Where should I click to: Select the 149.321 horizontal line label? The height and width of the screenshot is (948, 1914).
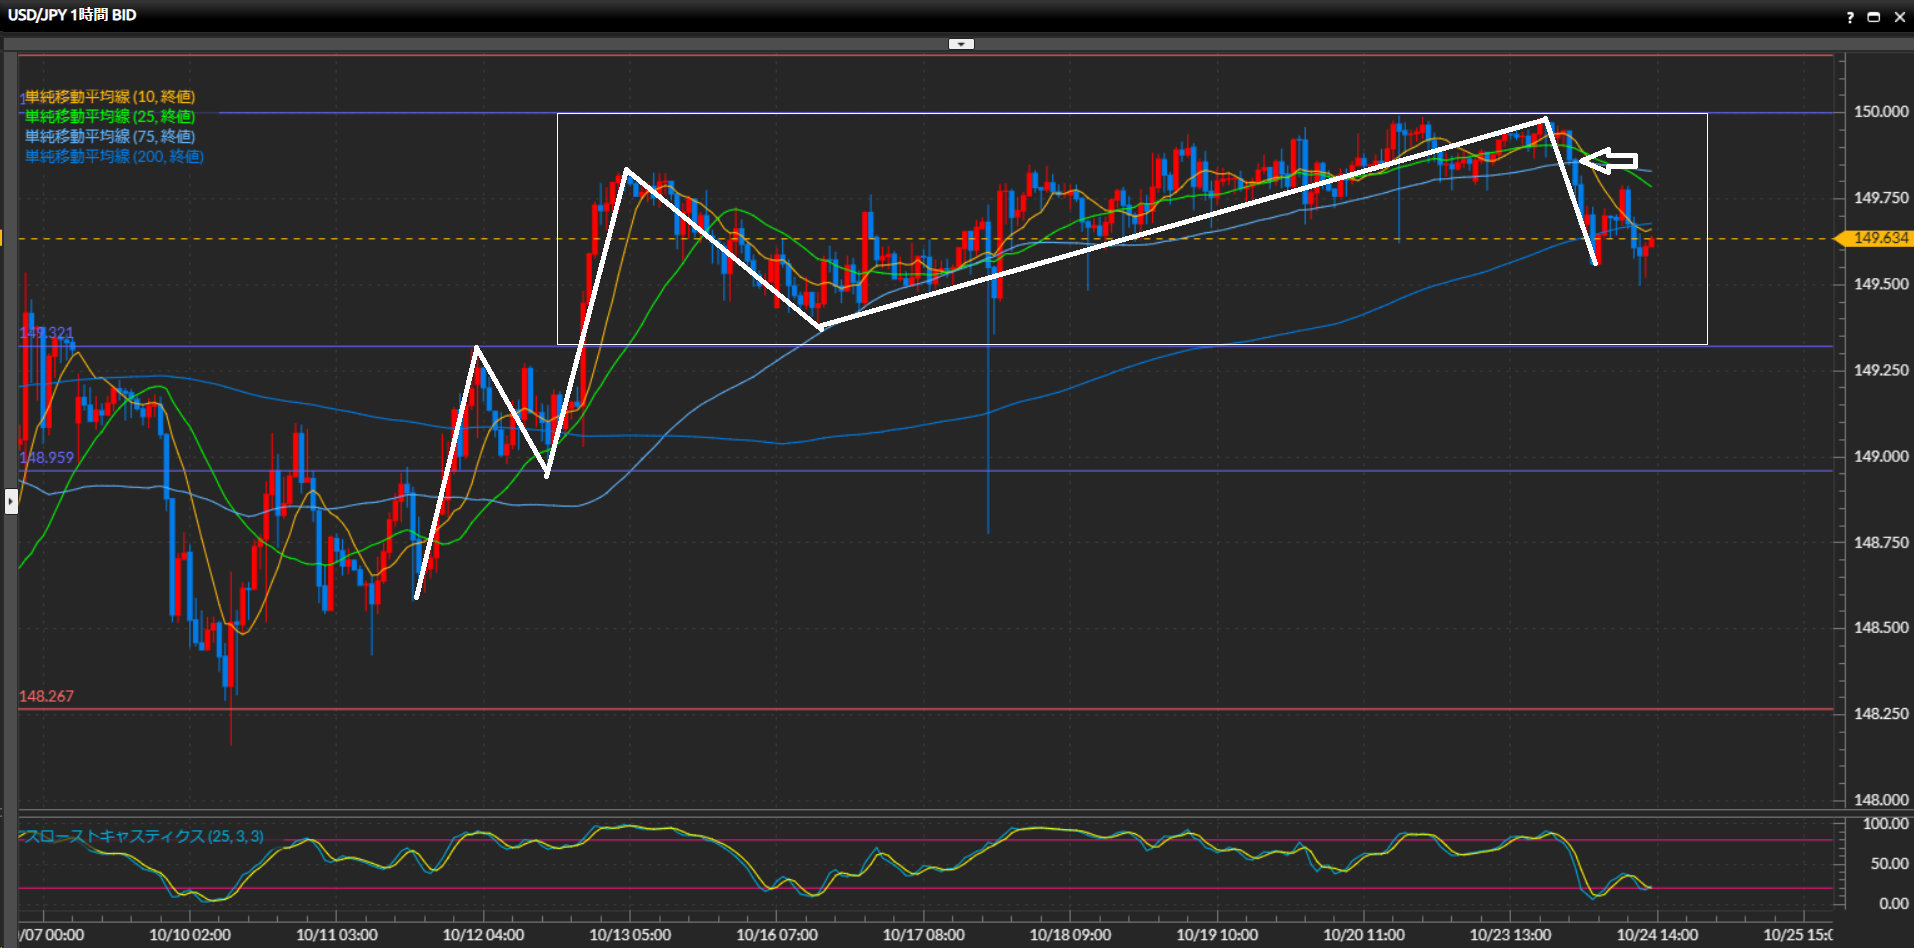click(46, 333)
